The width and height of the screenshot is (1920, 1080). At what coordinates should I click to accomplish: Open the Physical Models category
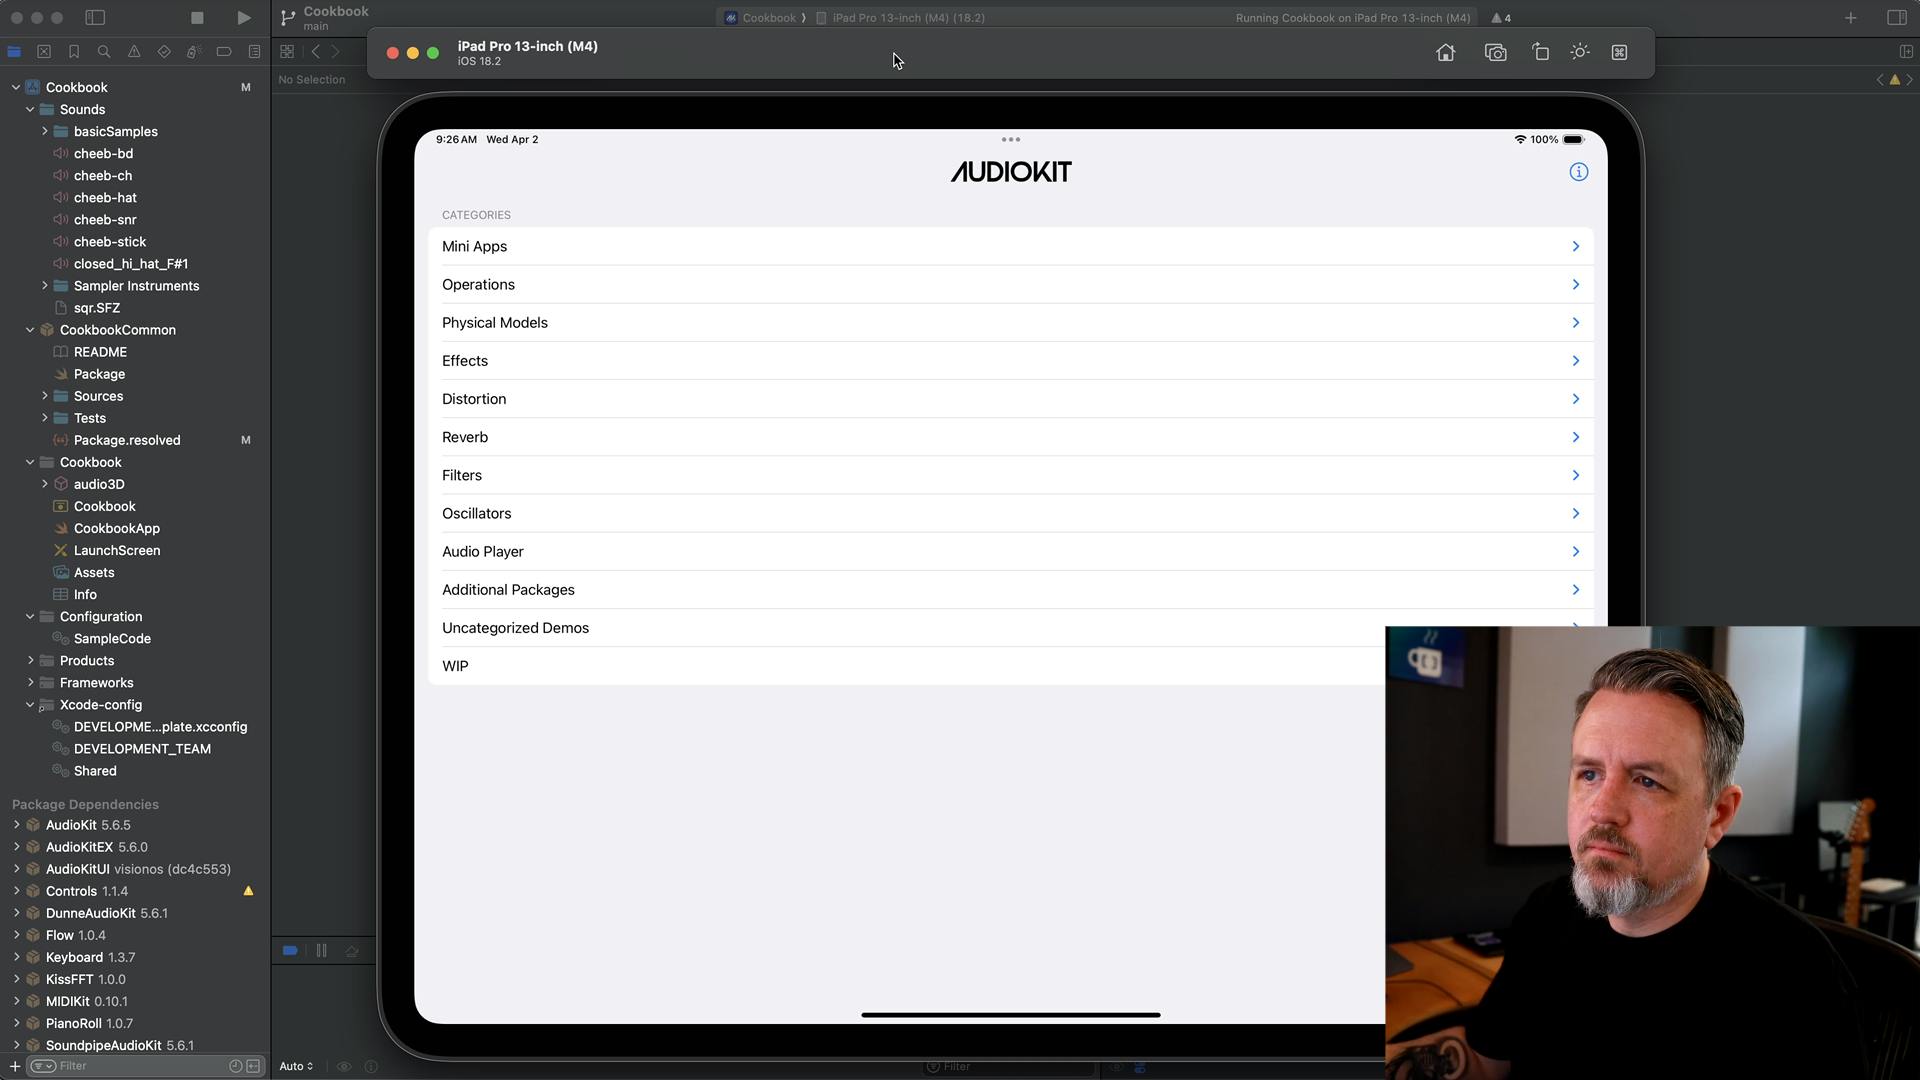[x=1010, y=323]
